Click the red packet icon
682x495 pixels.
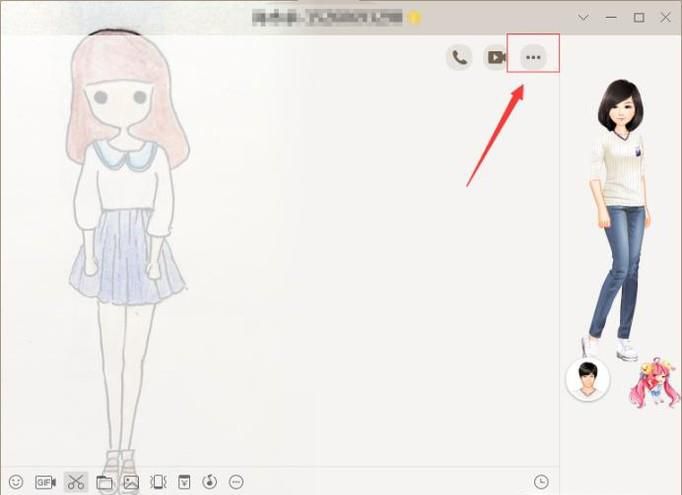click(184, 481)
